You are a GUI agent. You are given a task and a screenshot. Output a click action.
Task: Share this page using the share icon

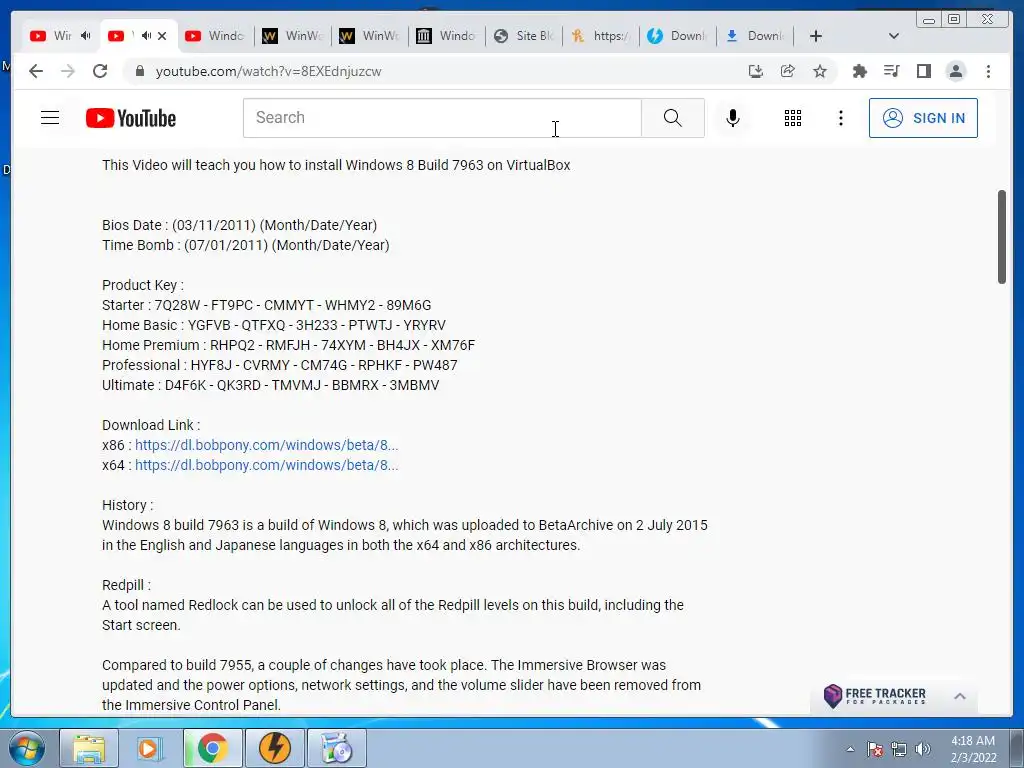[788, 71]
